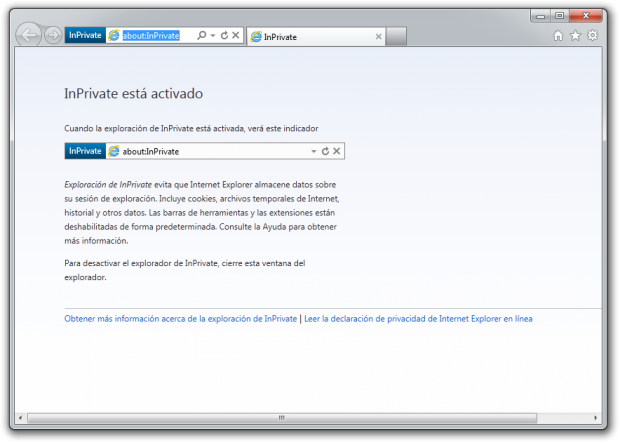Open the link Leer la declaración de privacidad
Image resolution: width=620 pixels, height=443 pixels.
tap(418, 319)
